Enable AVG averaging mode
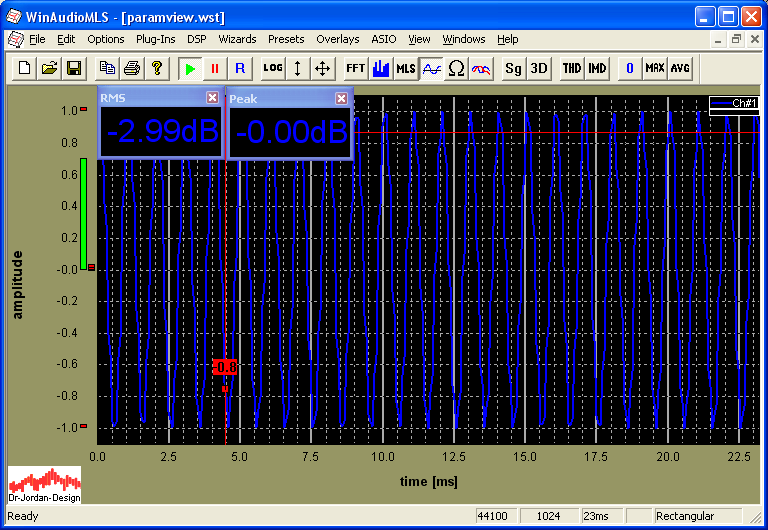Screen dimensions: 768x530 [x=680, y=68]
